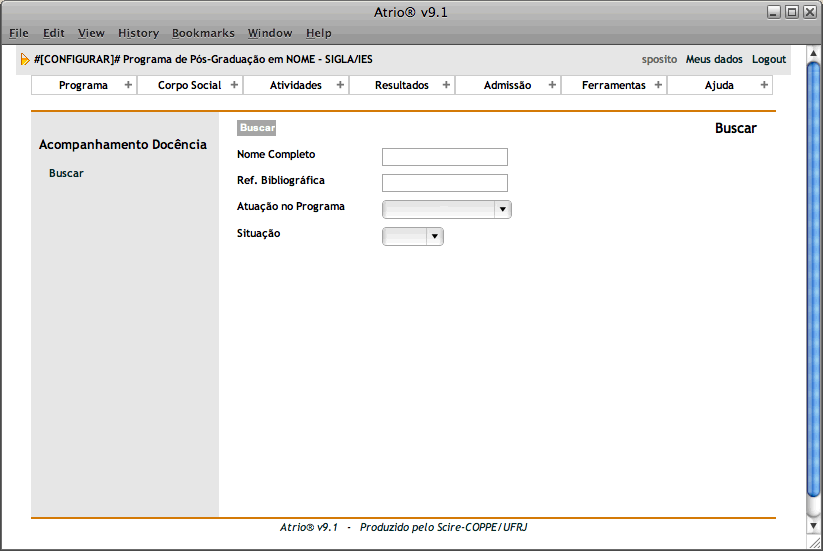Select Buscar in the left sidebar
Screen dimensions: 823x551
pos(66,173)
